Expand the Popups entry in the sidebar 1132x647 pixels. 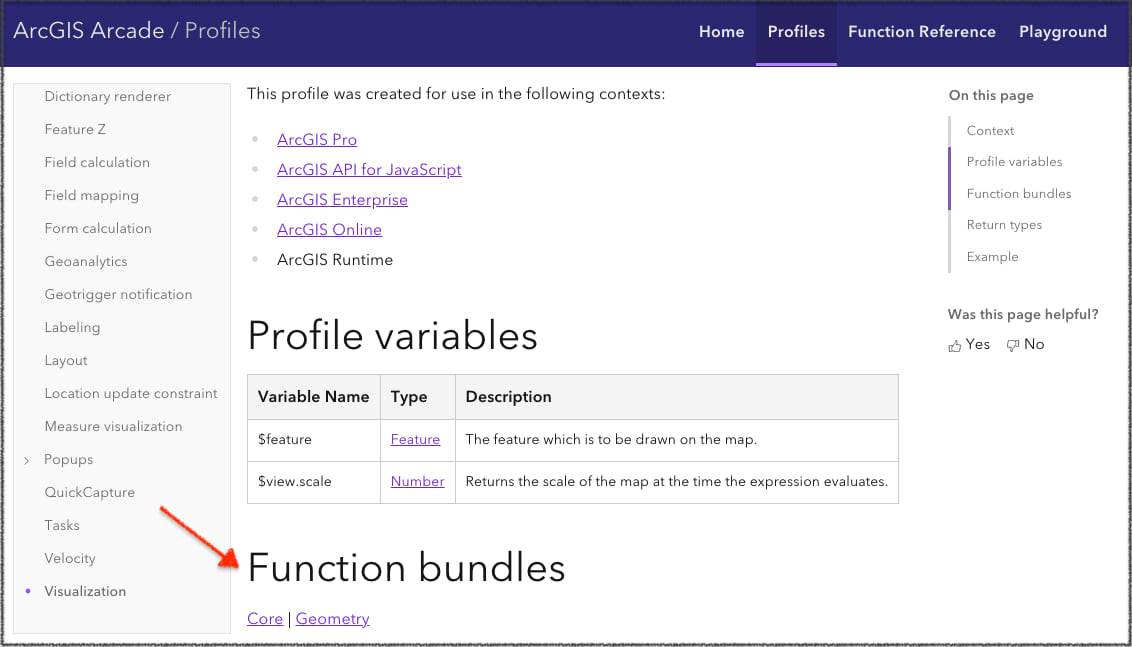point(26,459)
